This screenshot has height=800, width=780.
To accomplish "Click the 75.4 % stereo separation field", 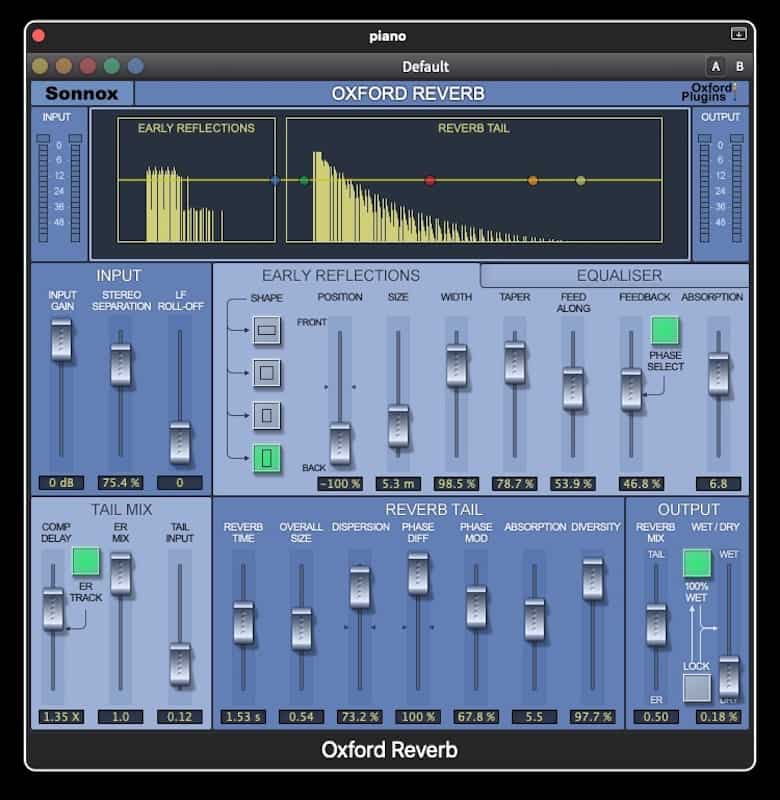I will coord(121,483).
